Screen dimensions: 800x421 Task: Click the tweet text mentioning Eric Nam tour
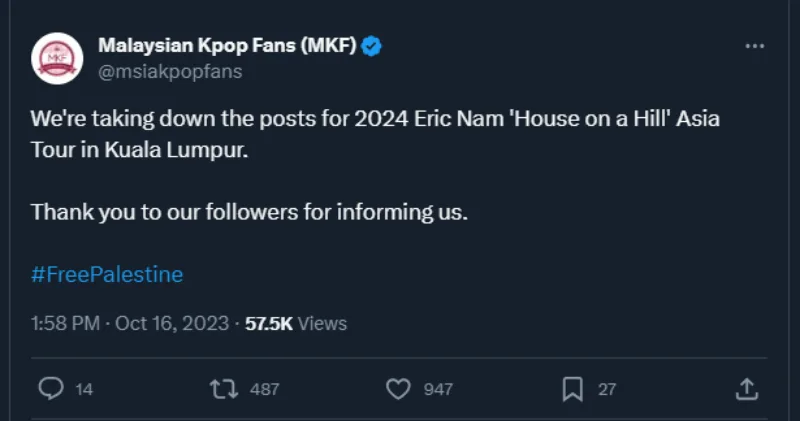click(375, 118)
